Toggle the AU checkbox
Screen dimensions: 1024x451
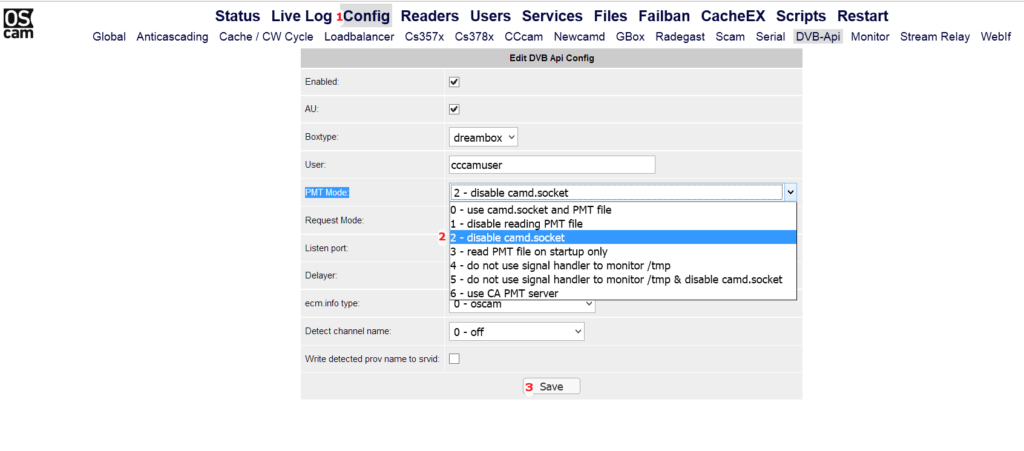coord(455,110)
